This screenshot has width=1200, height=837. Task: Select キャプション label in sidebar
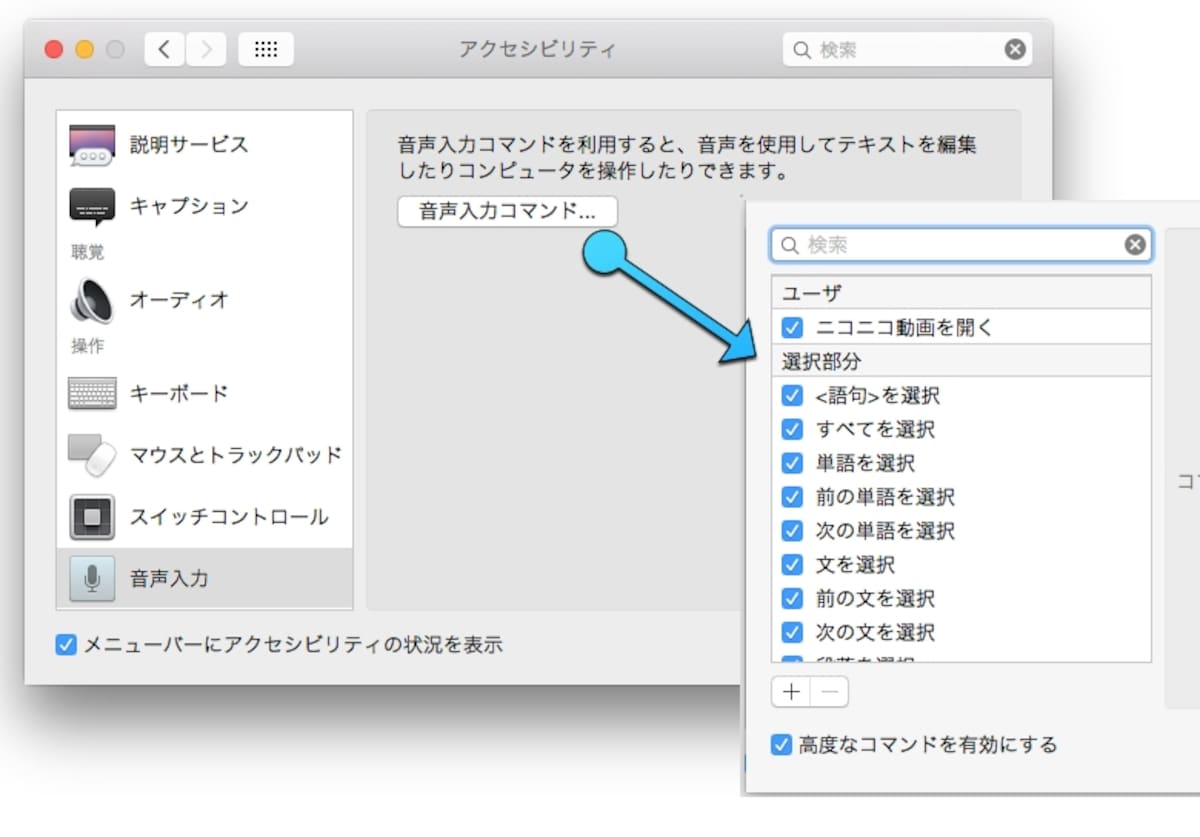tap(189, 207)
